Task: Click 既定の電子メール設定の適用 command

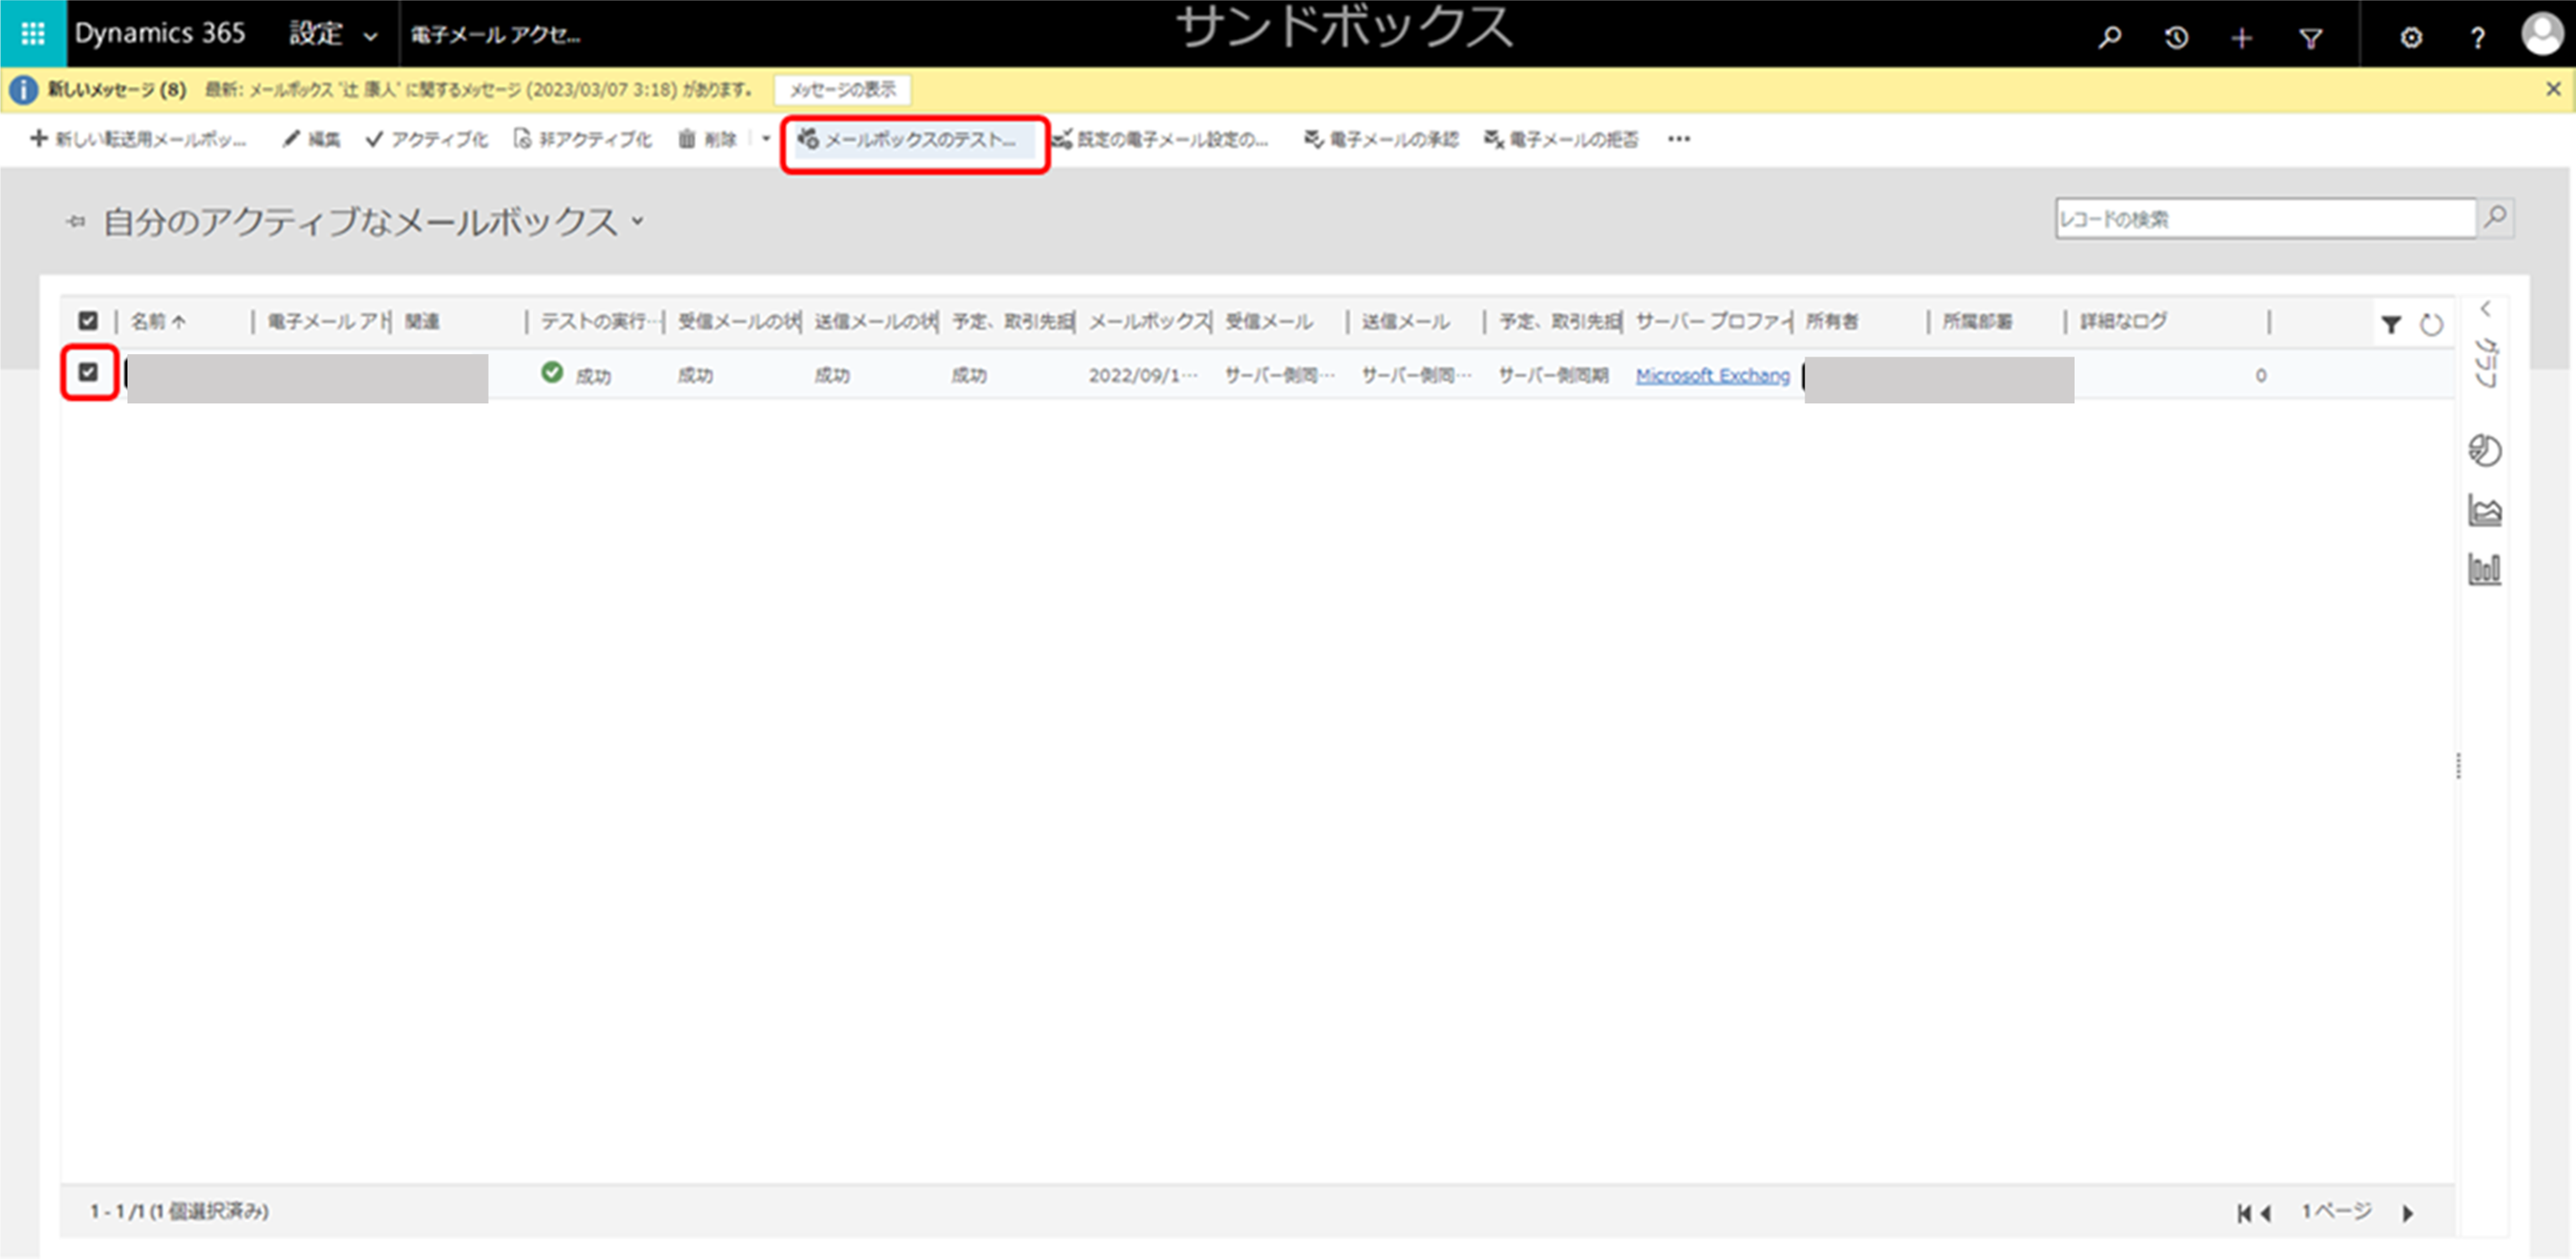Action: pyautogui.click(x=1160, y=139)
